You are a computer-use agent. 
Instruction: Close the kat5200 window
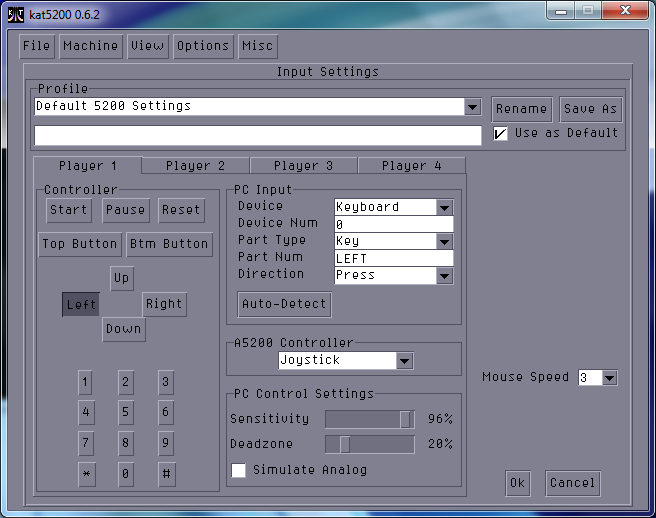click(x=625, y=10)
